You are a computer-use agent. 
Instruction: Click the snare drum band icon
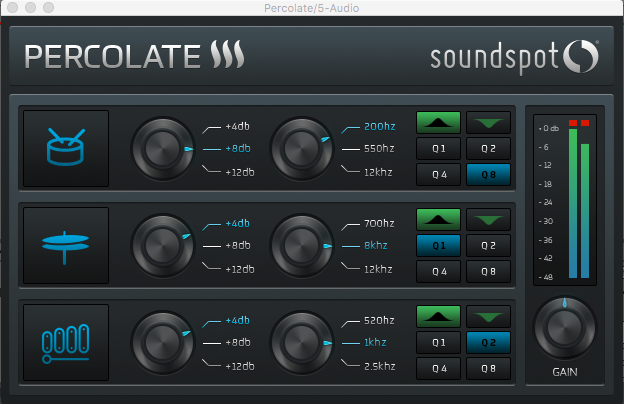click(66, 148)
